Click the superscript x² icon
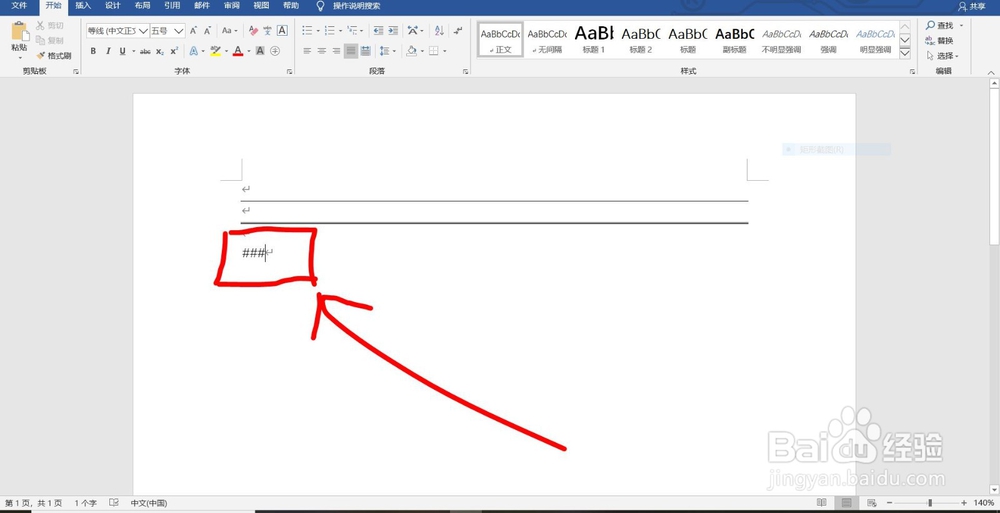1000x513 pixels. [x=174, y=51]
